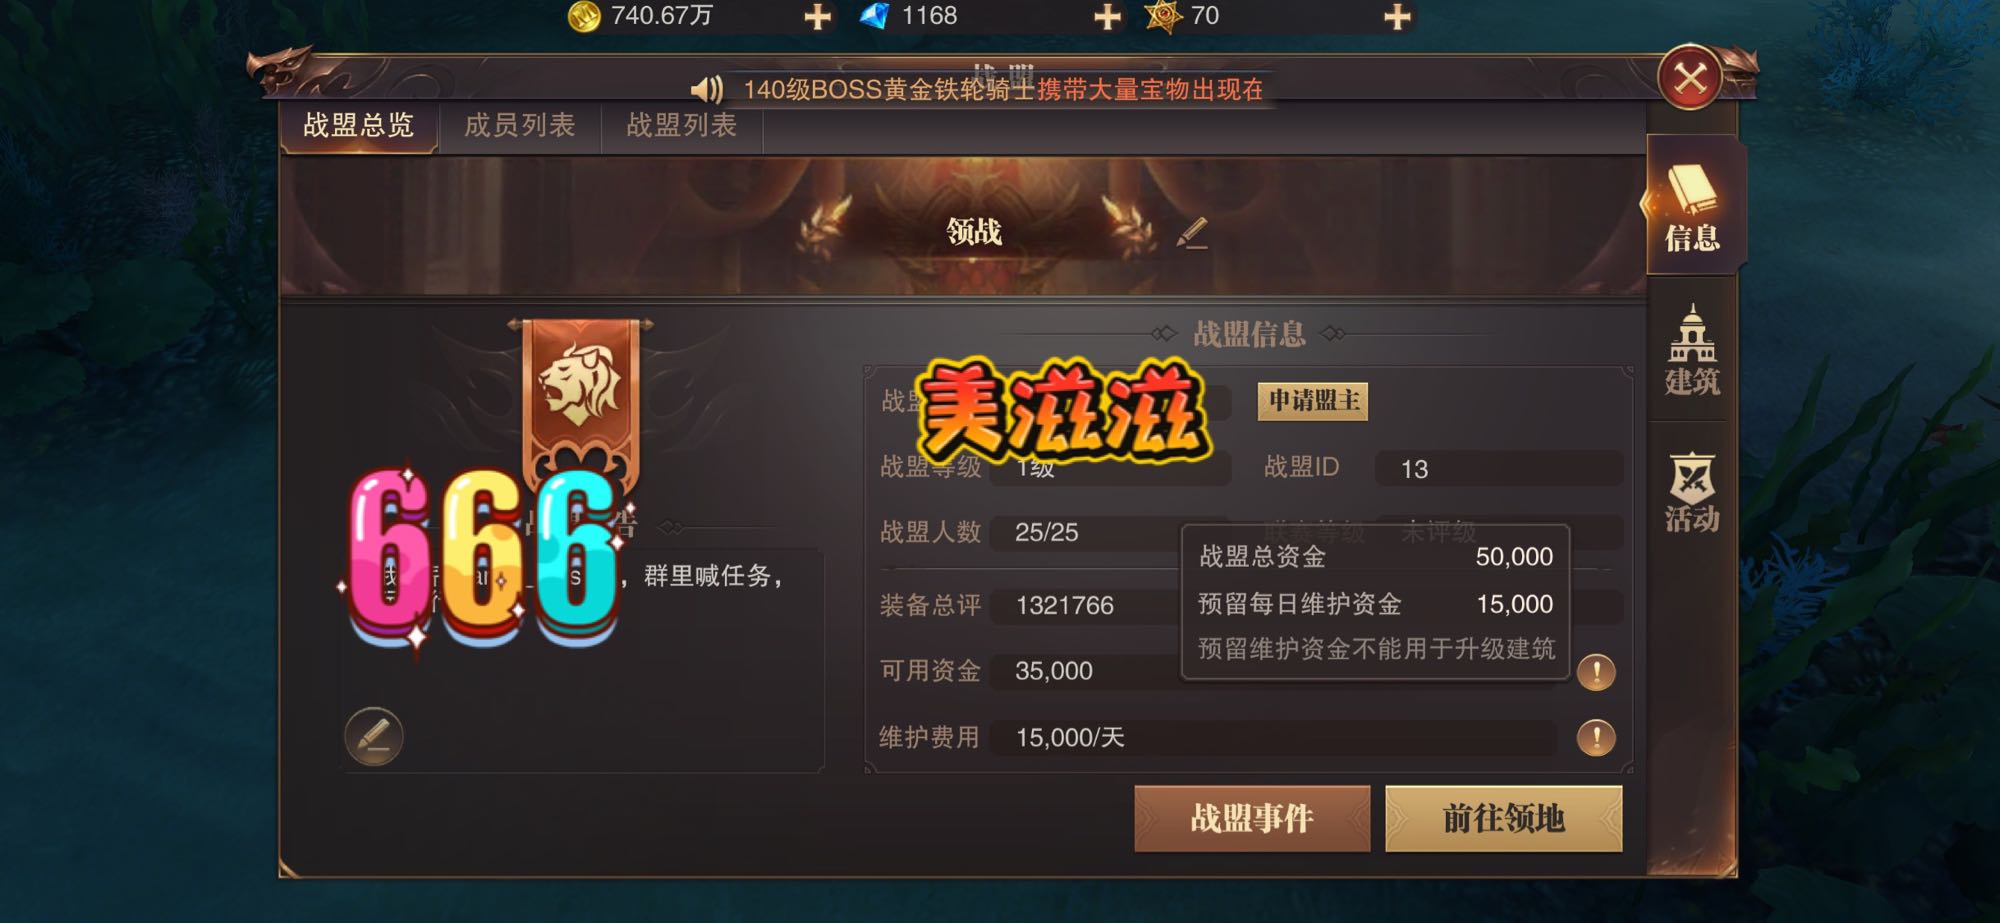Switch to the 战盟总览 tab

(x=359, y=126)
